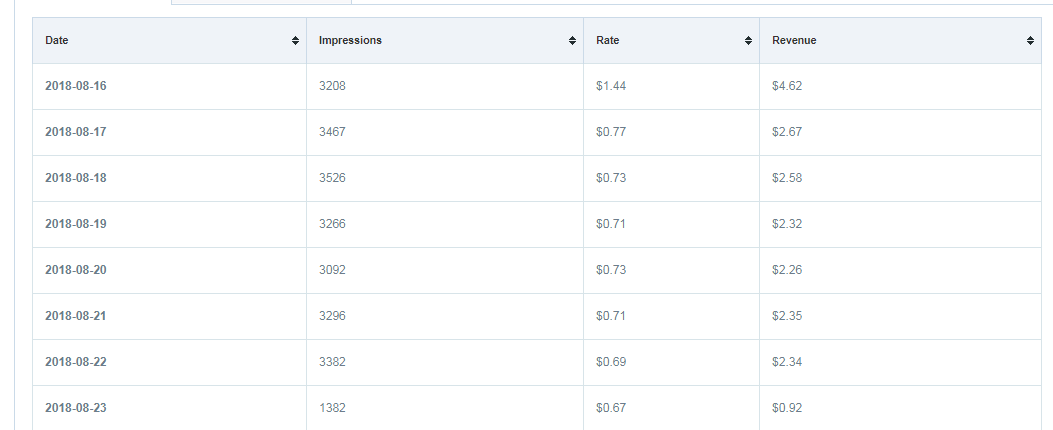
Task: Click the Revenue column header label
Action: coord(794,41)
